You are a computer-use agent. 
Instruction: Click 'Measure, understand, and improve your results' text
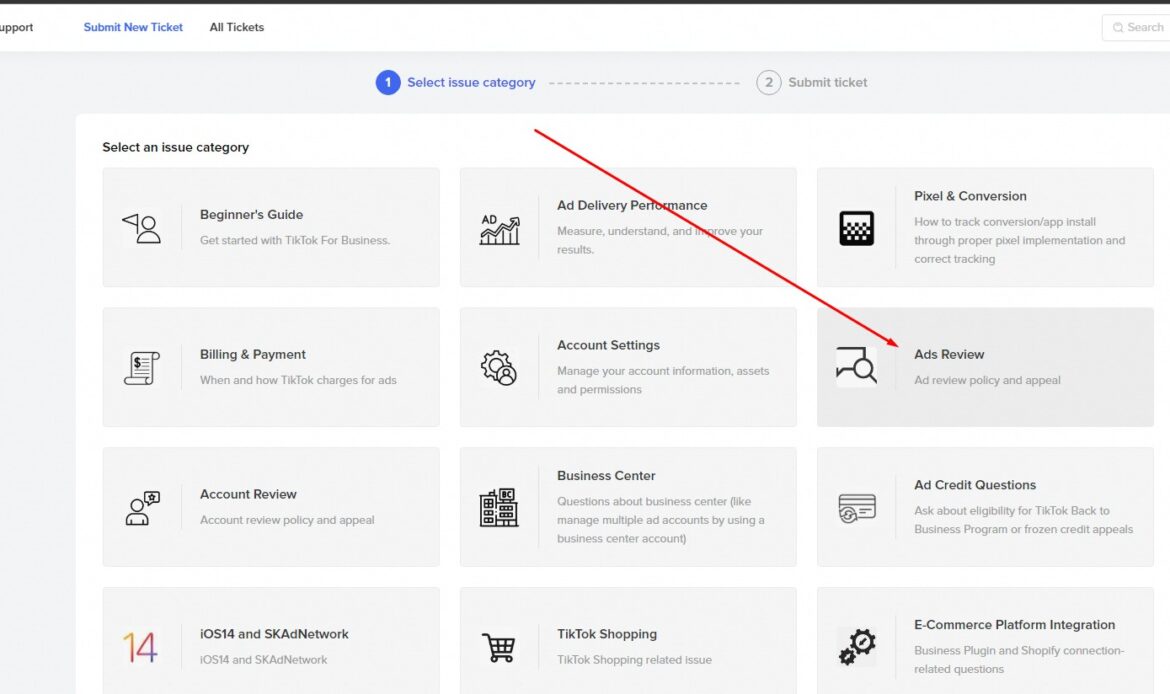pos(660,240)
